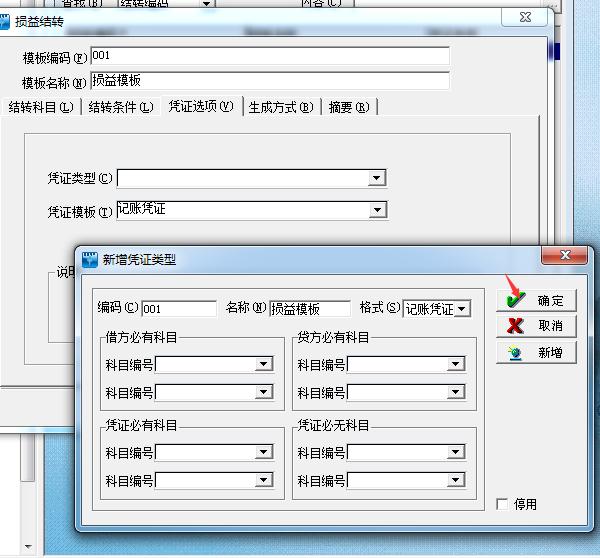Switch to the 结转条件 tab
The image size is (600, 558).
click(x=121, y=107)
